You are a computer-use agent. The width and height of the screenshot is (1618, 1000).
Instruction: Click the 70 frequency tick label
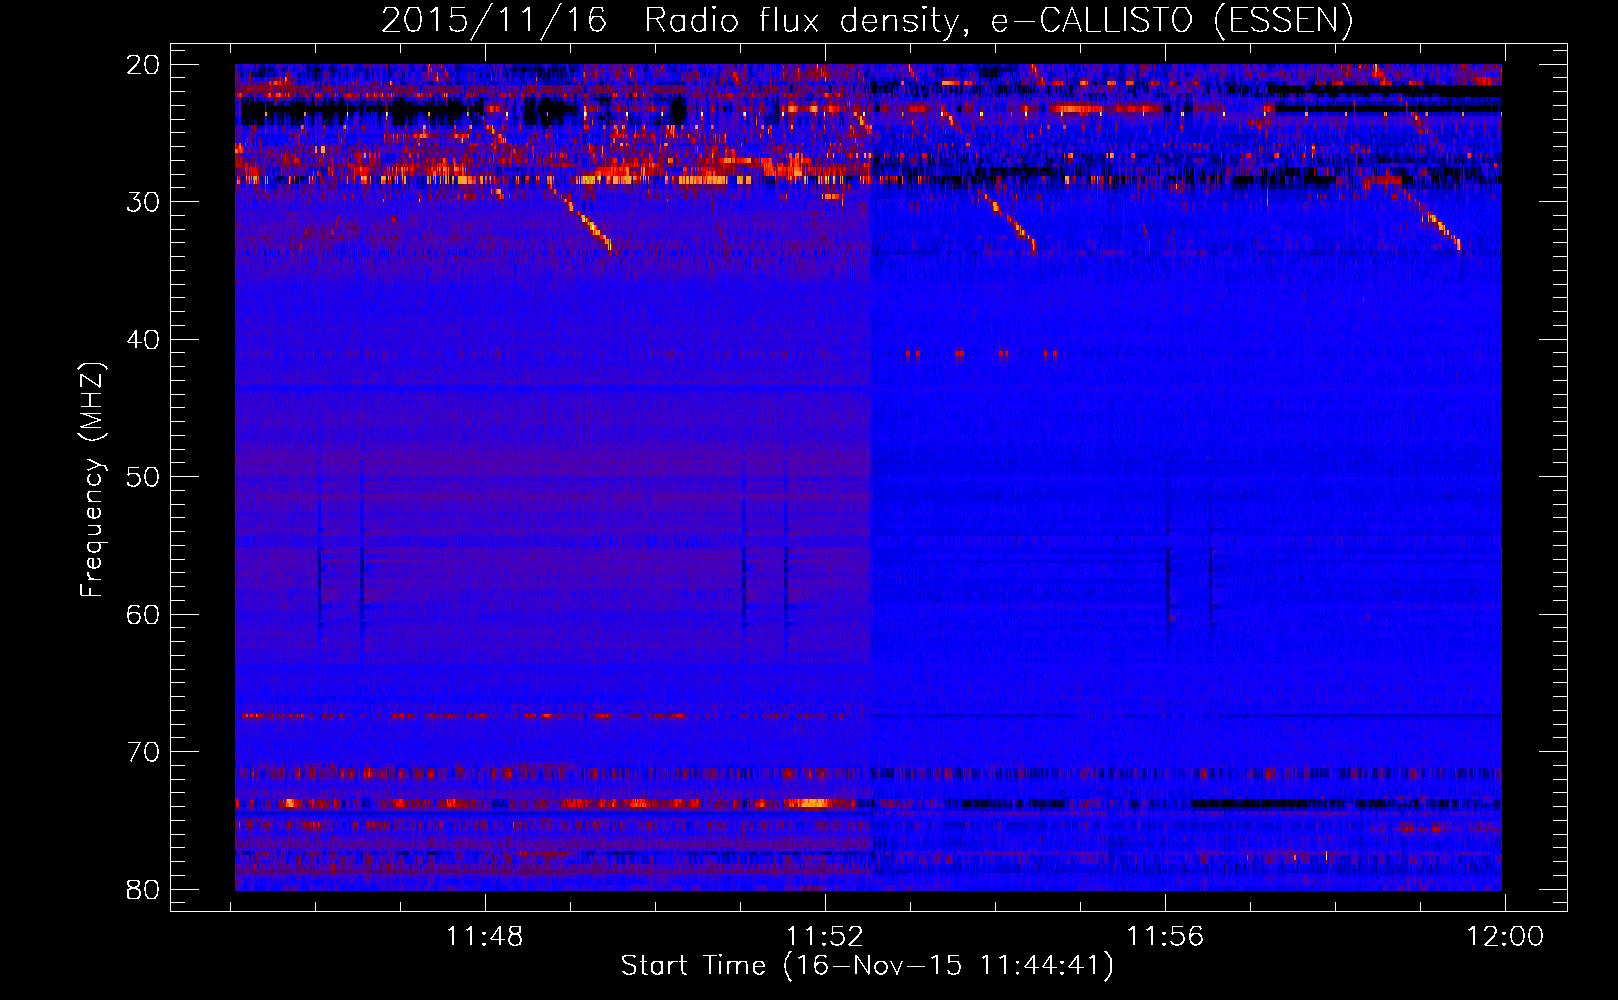pos(144,752)
